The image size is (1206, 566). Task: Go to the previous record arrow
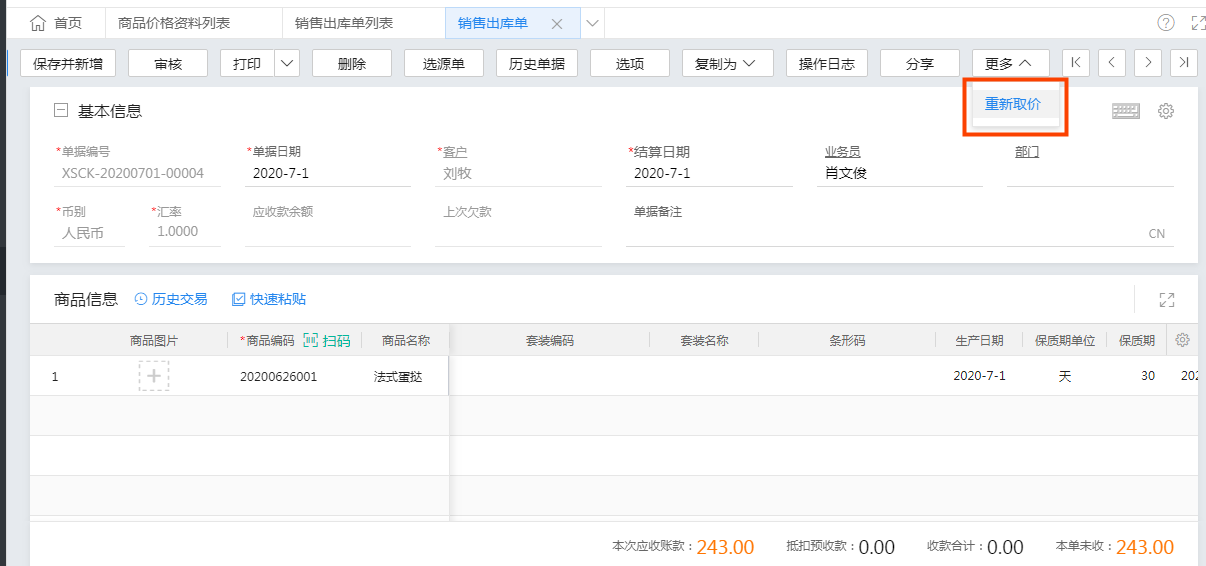(1111, 63)
